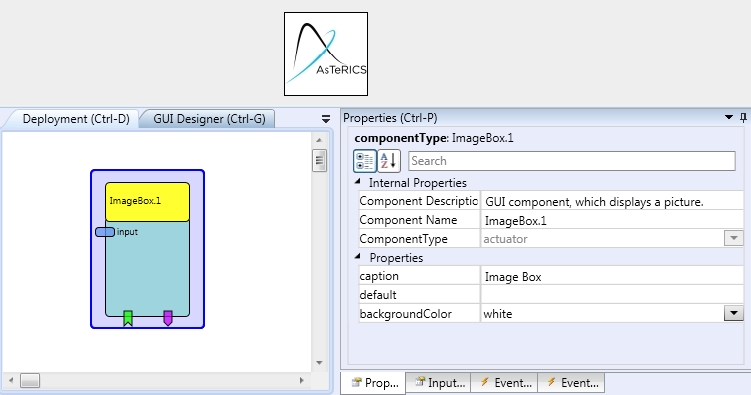The width and height of the screenshot is (751, 395).
Task: Click the horizontal scrollbar left arrow
Action: point(11,381)
